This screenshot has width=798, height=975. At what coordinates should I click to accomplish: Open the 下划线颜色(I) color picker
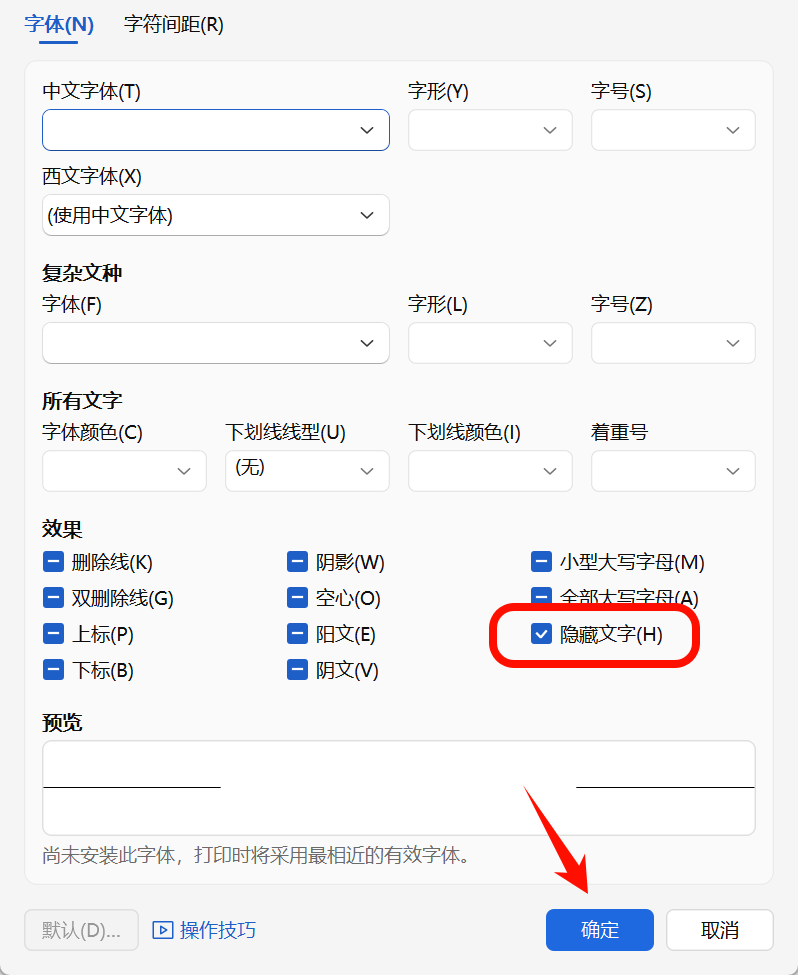[490, 471]
